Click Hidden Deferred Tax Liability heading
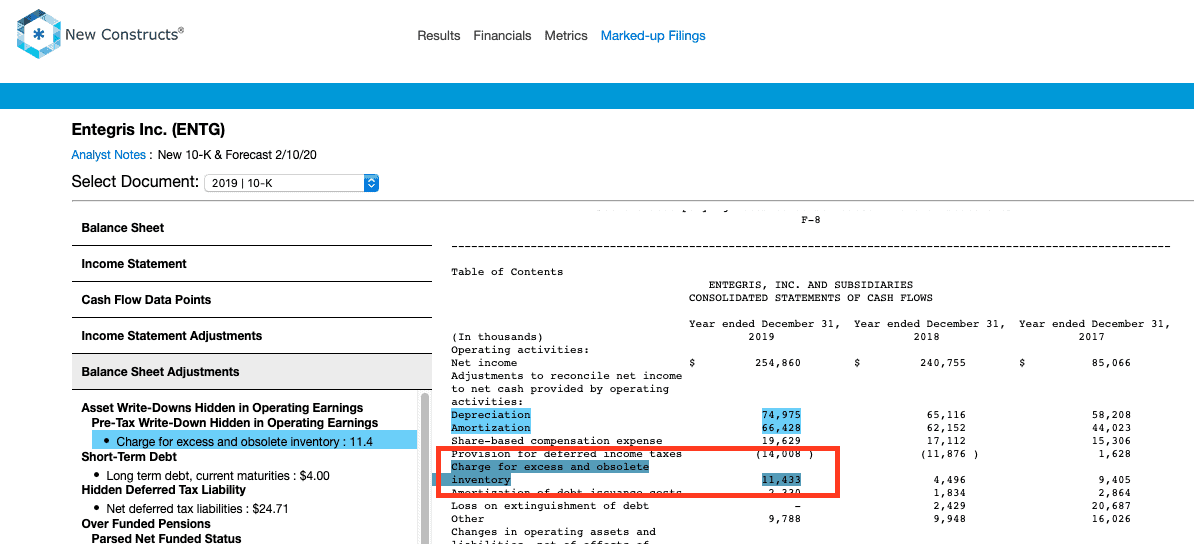Screen dimensions: 1194x544 point(164,490)
